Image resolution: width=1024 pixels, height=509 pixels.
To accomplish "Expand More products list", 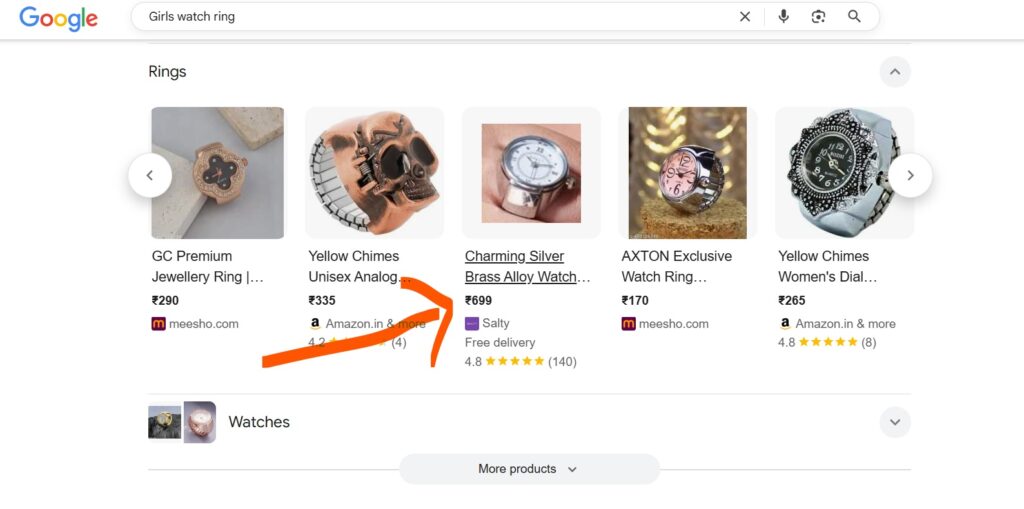I will (529, 469).
